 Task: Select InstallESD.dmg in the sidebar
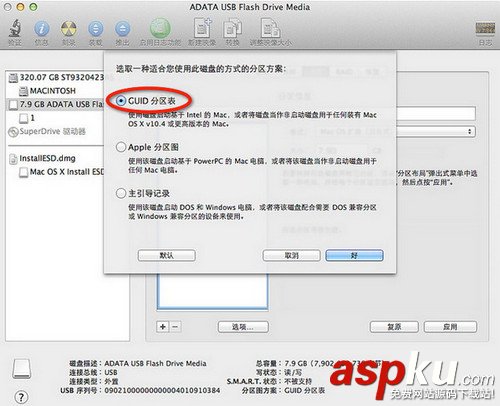43,158
